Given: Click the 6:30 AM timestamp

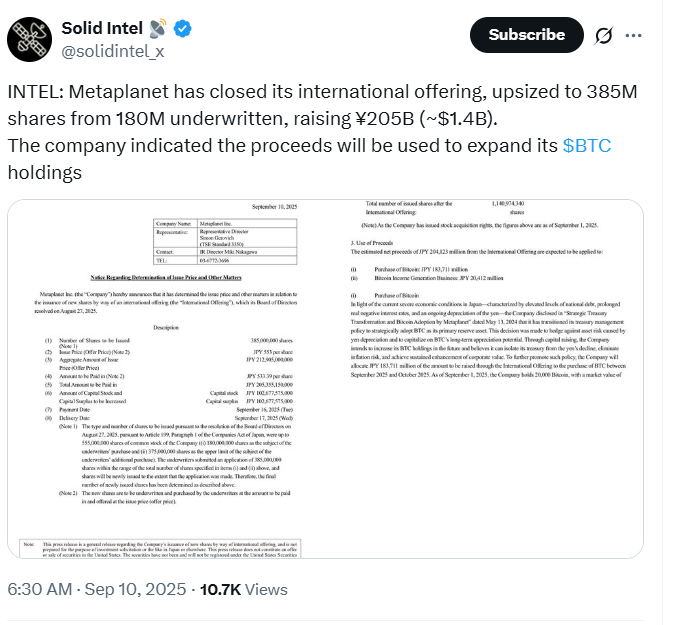Looking at the screenshot, I should pyautogui.click(x=40, y=589).
